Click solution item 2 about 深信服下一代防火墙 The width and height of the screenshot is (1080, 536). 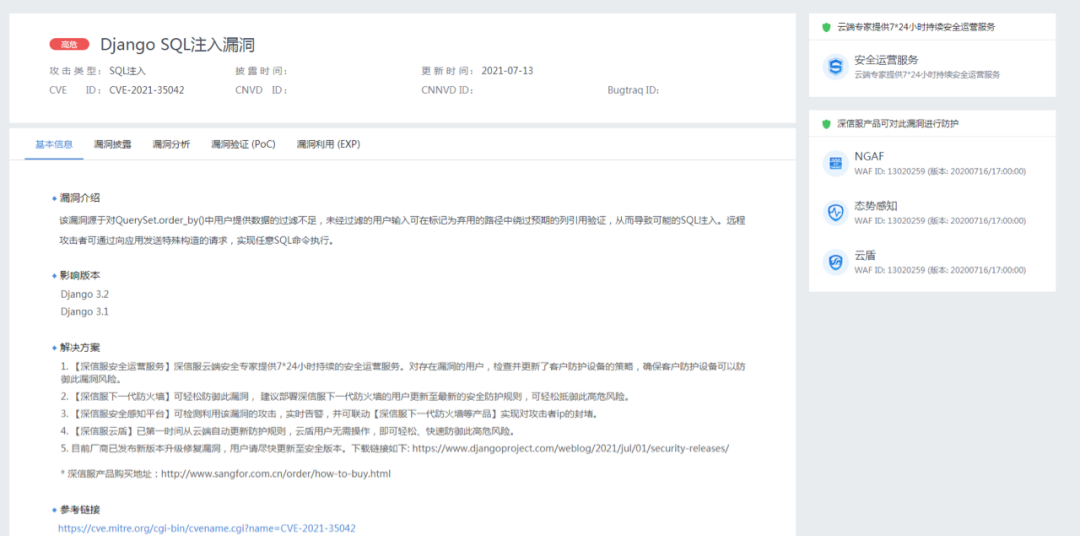pos(345,397)
